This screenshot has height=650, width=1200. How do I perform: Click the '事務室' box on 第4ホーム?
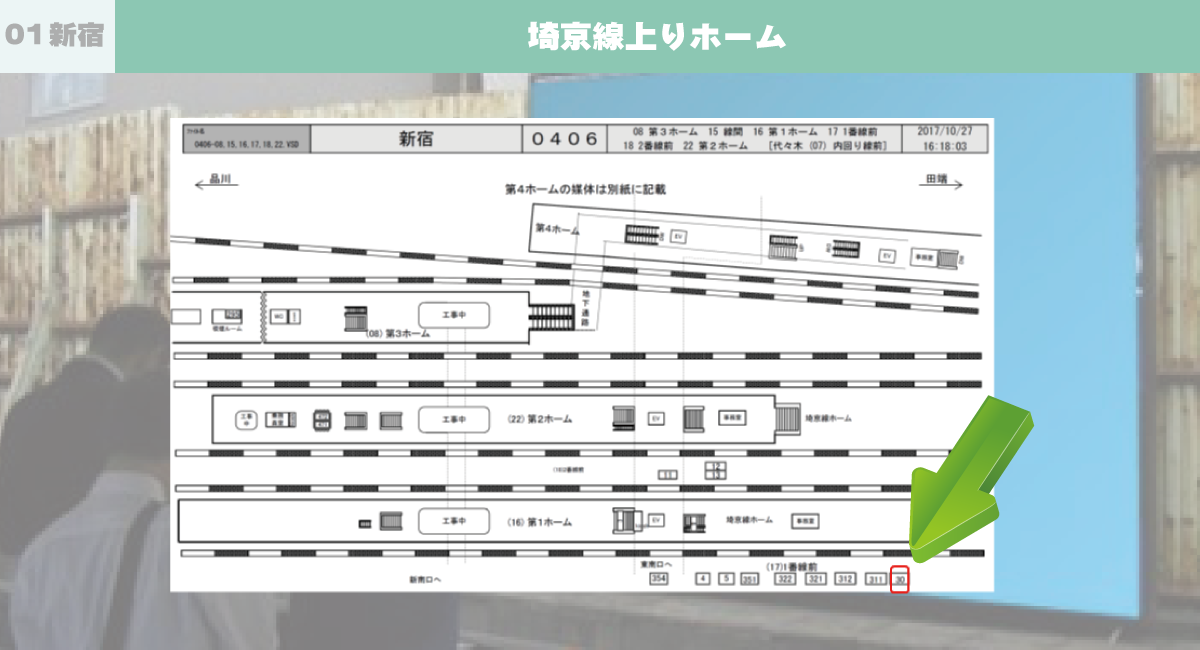[924, 257]
